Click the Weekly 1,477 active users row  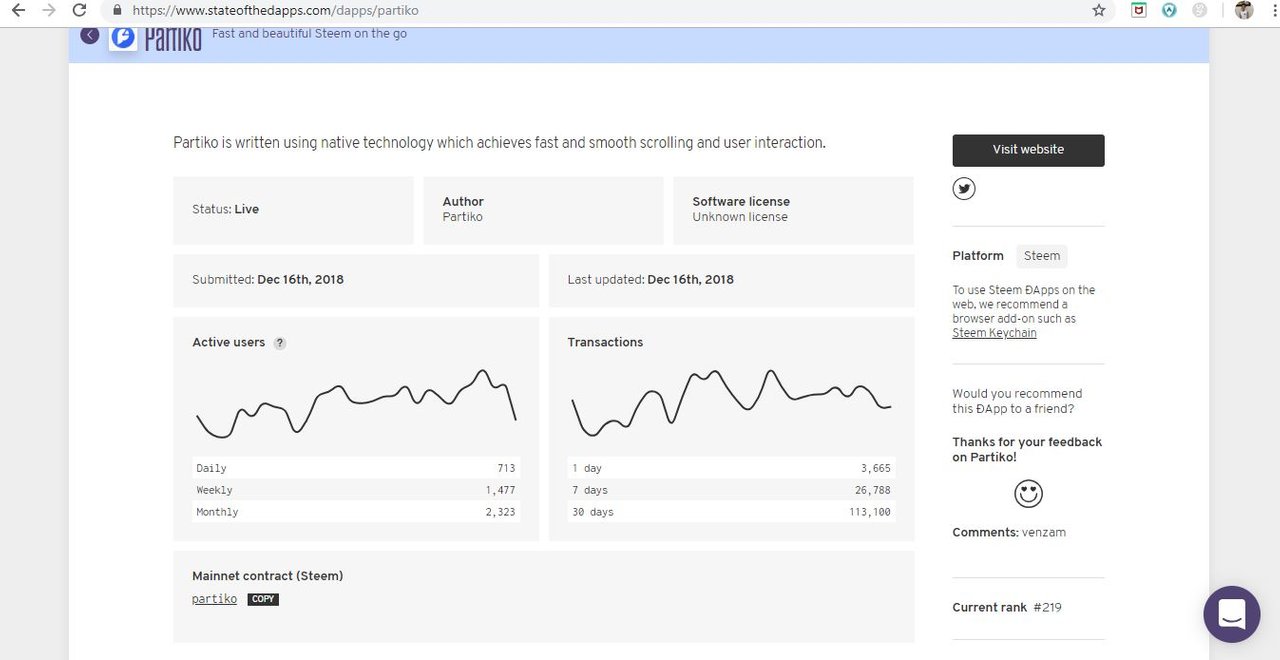(x=356, y=490)
